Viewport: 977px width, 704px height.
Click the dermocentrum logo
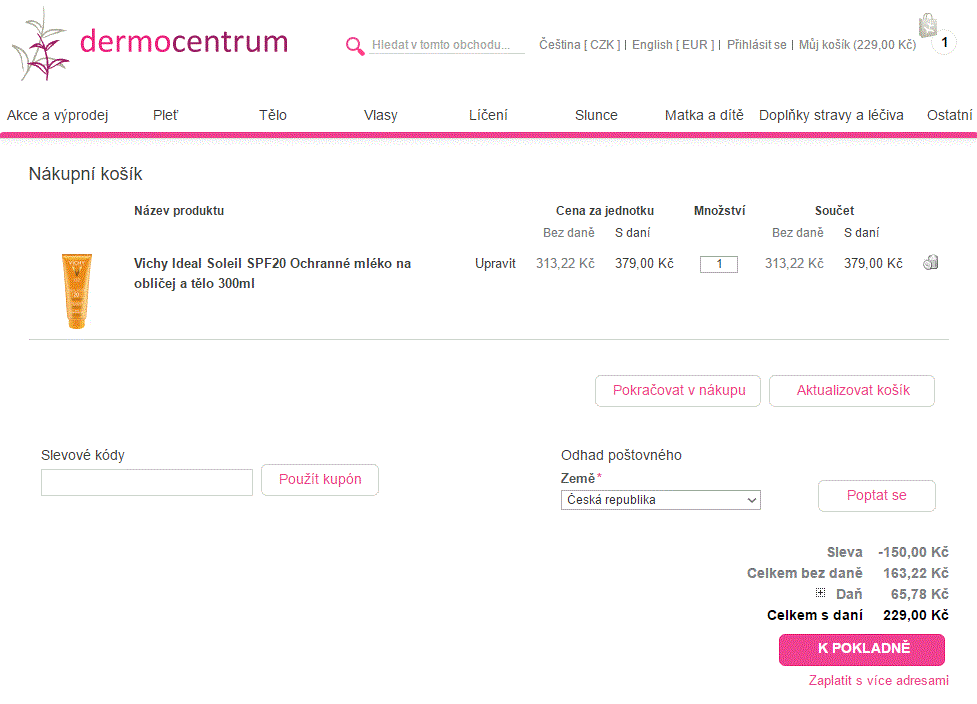(x=150, y=44)
